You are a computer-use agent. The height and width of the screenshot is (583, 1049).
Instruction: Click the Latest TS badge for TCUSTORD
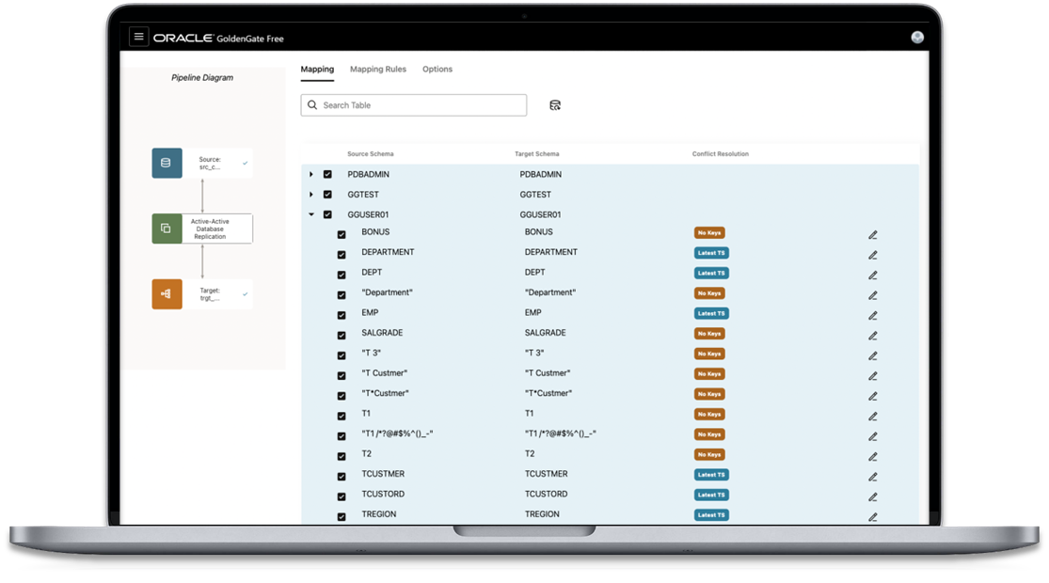pyautogui.click(x=711, y=495)
